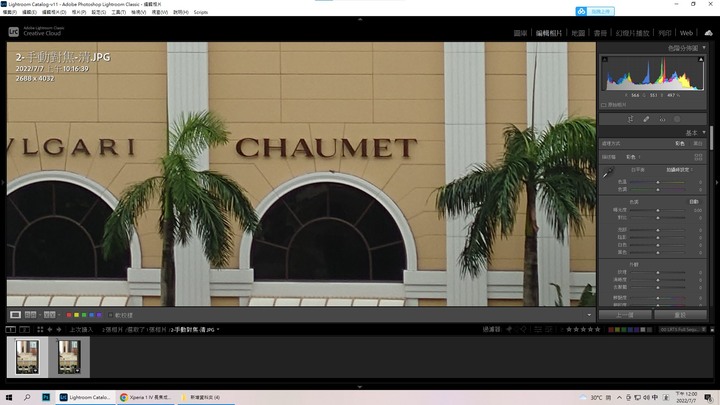Open the profile color dropdown
This screenshot has height=405, width=720.
[x=633, y=157]
